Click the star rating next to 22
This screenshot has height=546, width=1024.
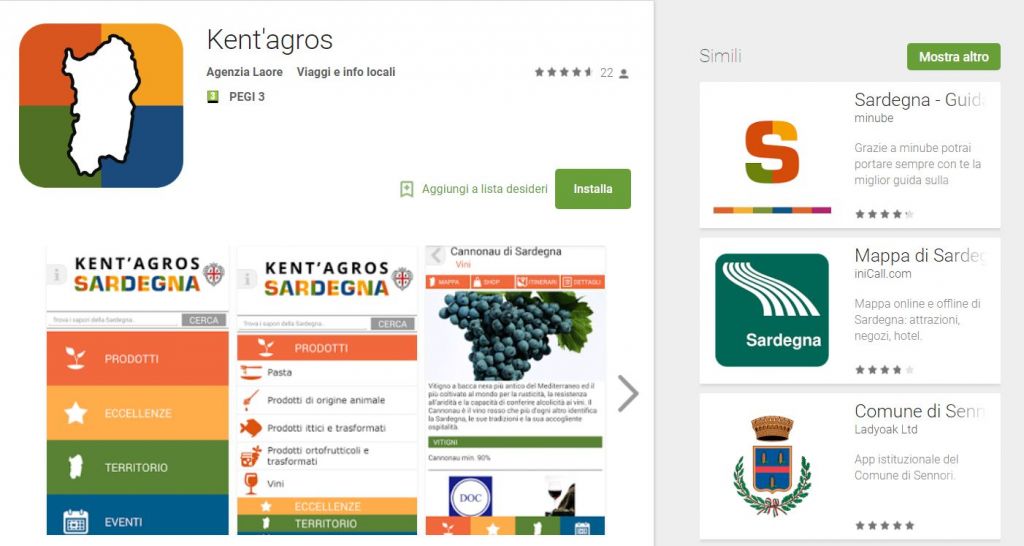[x=564, y=72]
